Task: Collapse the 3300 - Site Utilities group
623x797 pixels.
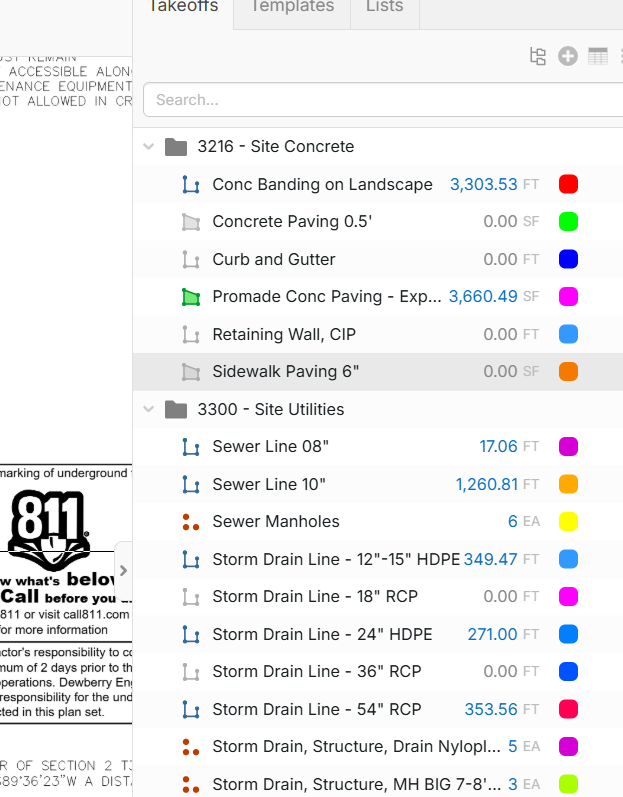Action: point(149,410)
